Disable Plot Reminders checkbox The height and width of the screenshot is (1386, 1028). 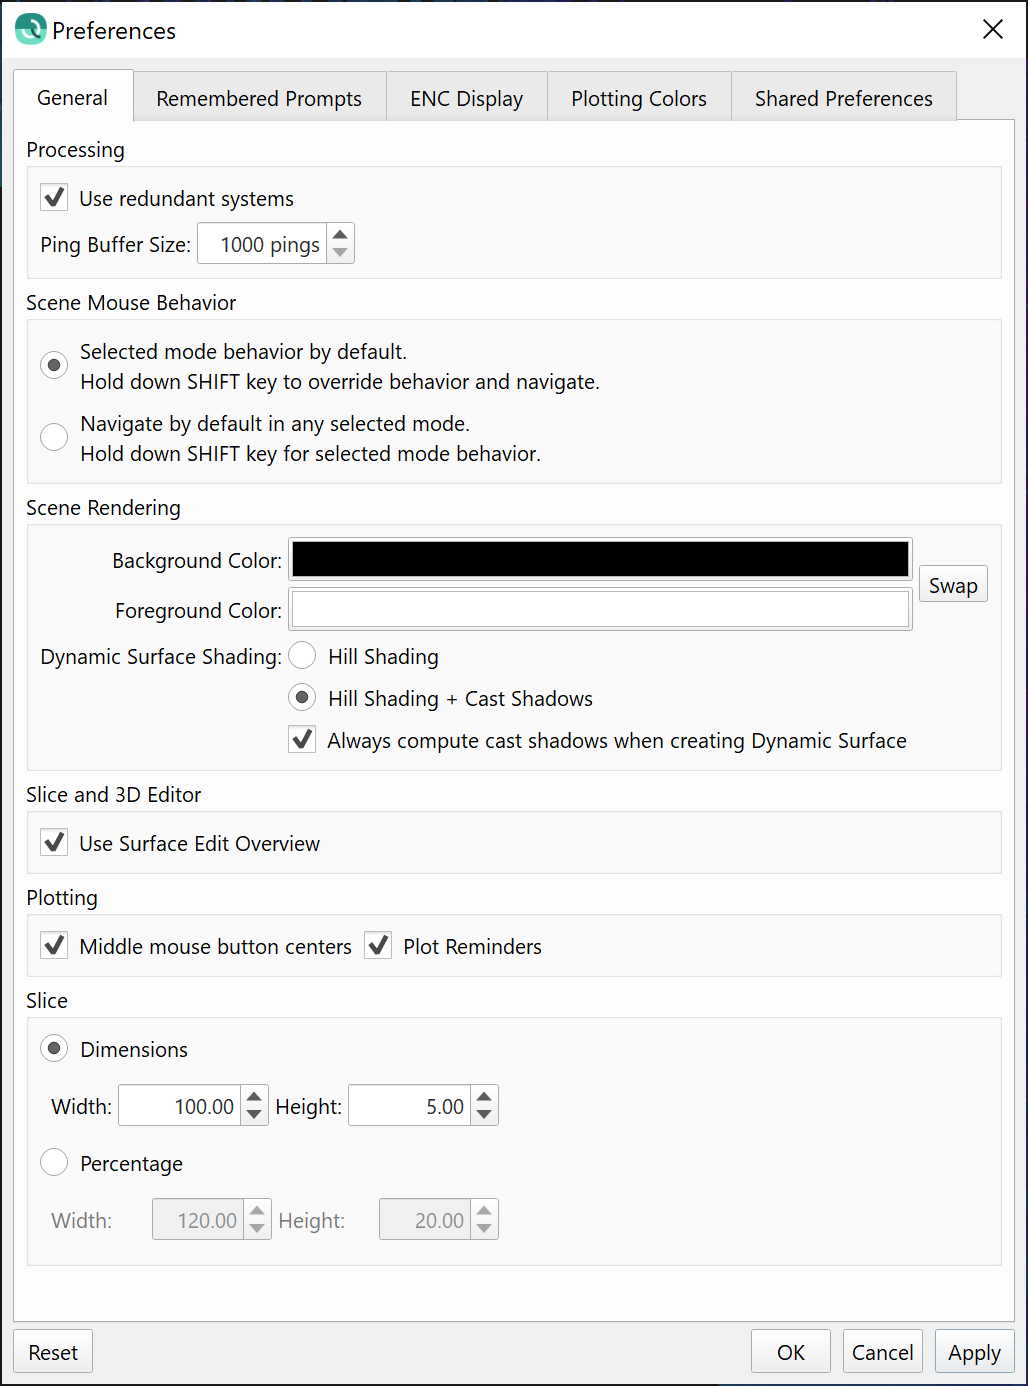[378, 946]
